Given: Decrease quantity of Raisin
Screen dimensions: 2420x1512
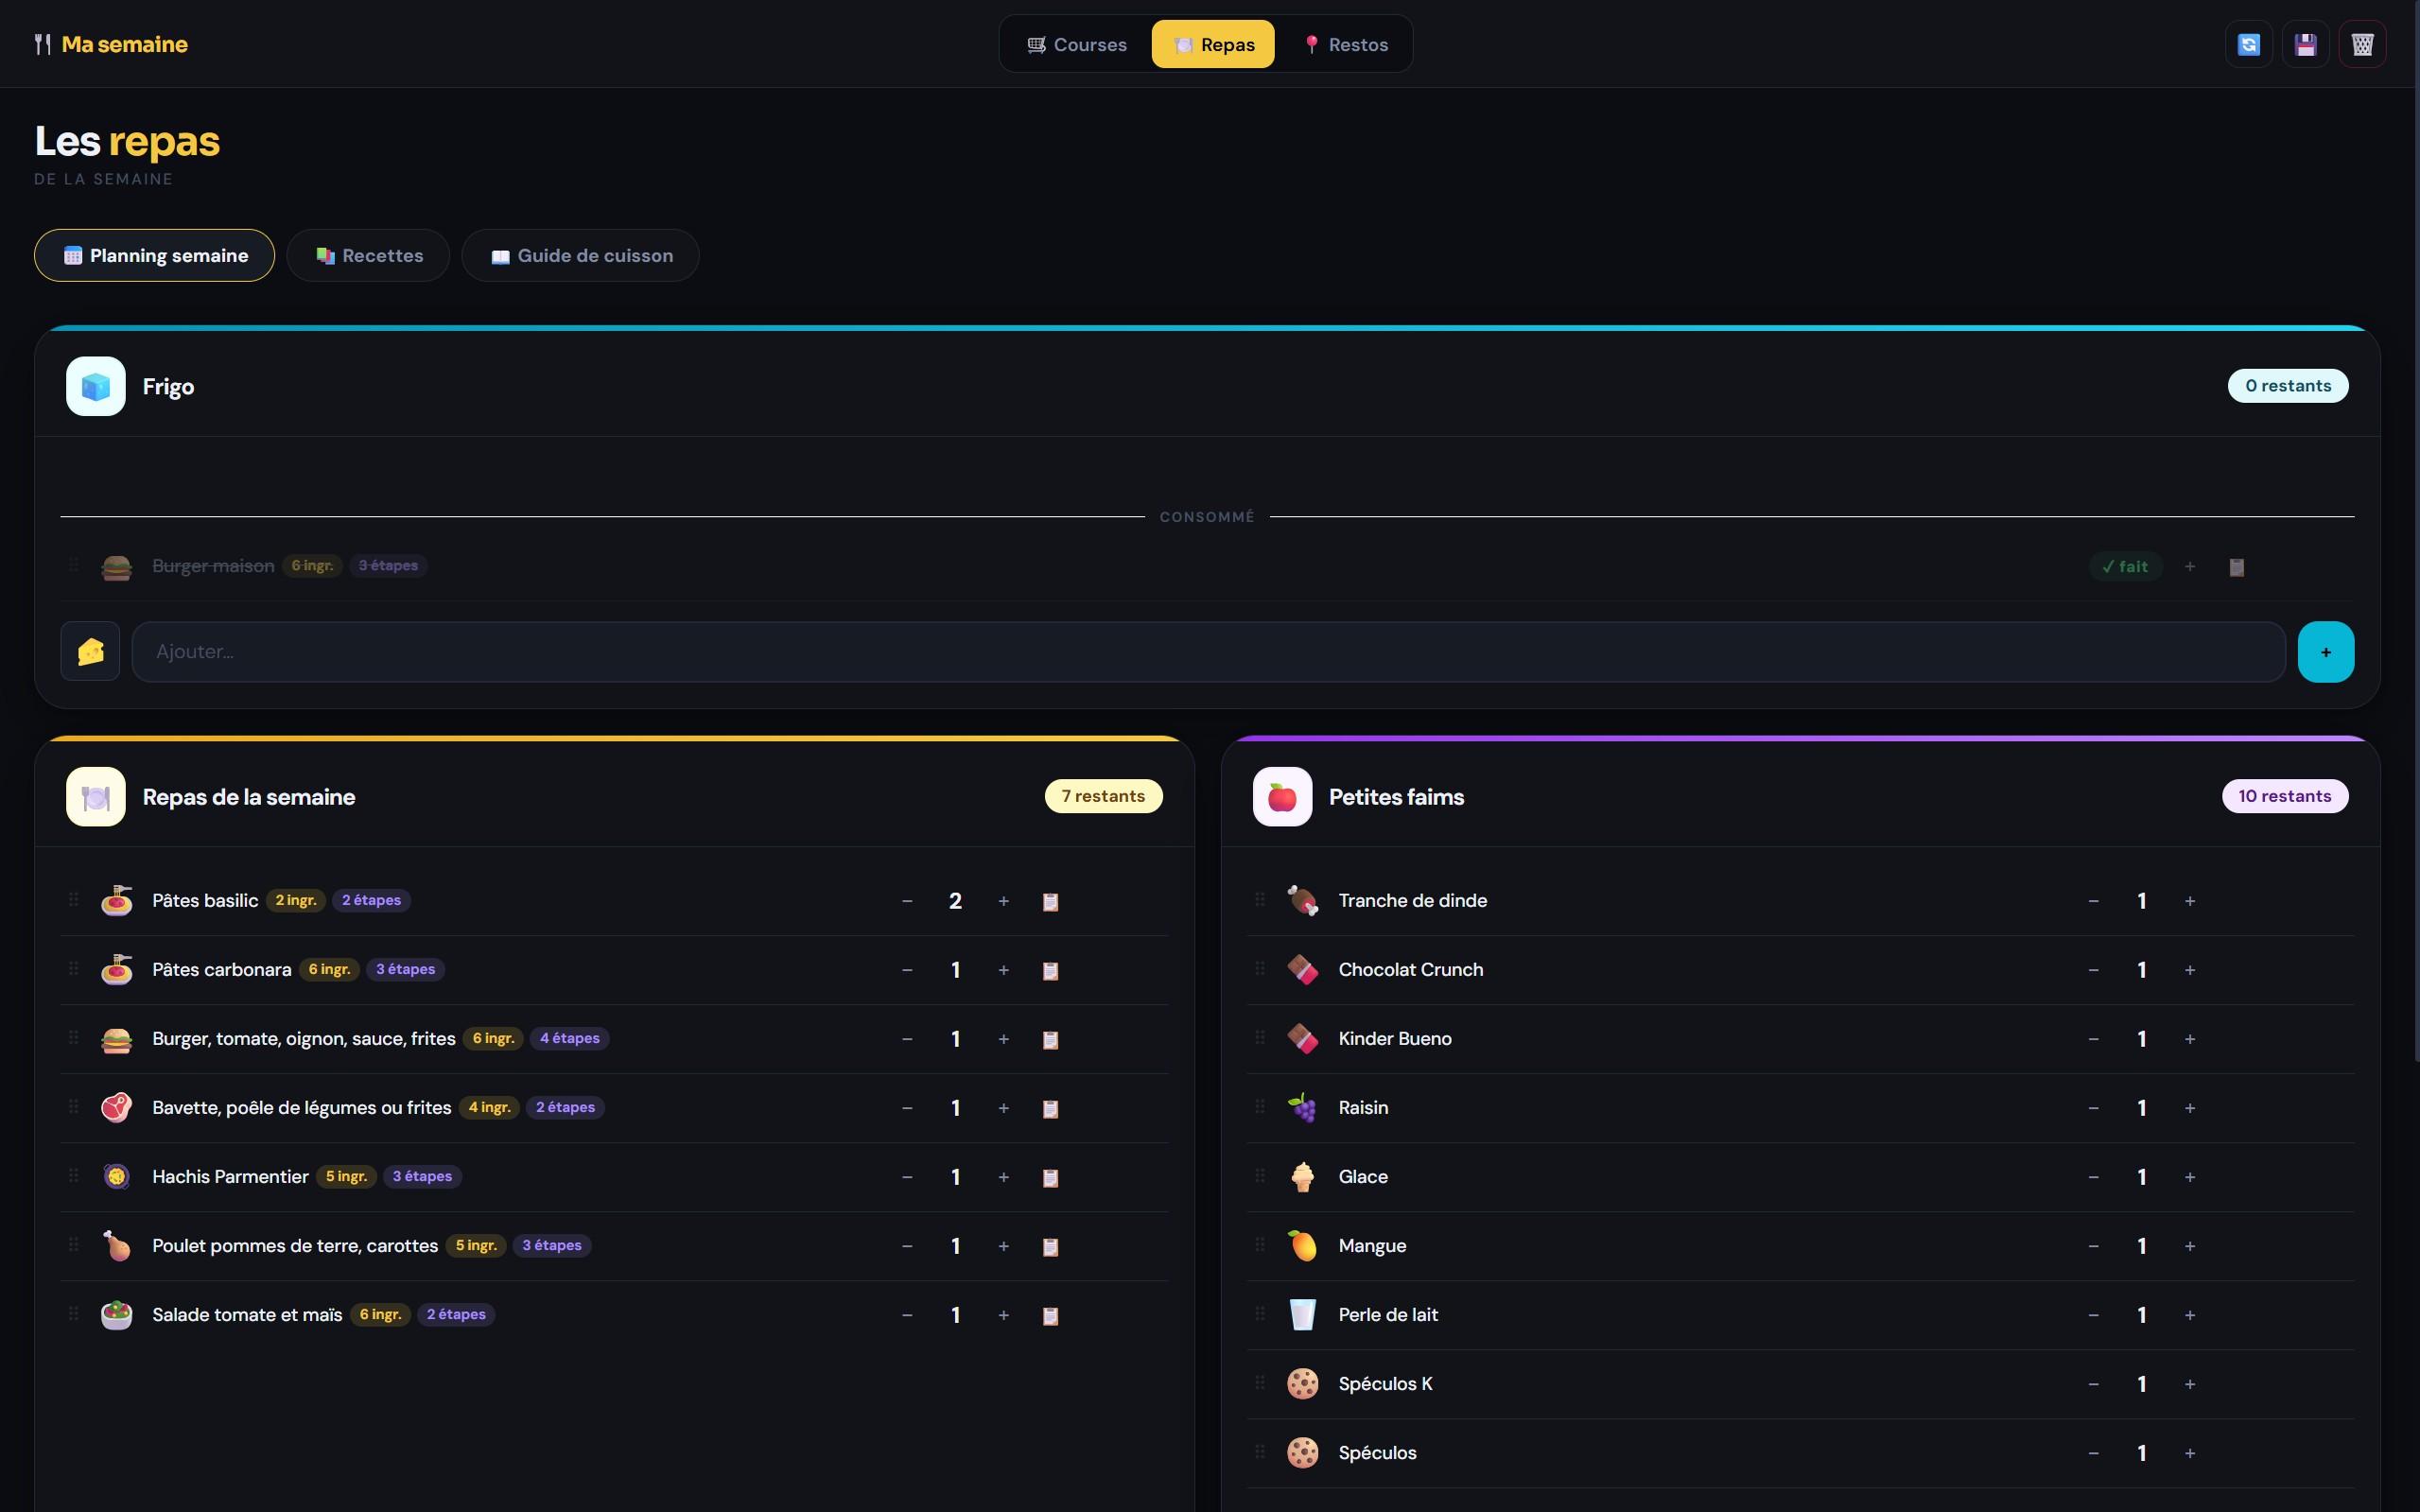Looking at the screenshot, I should pos(2093,1109).
